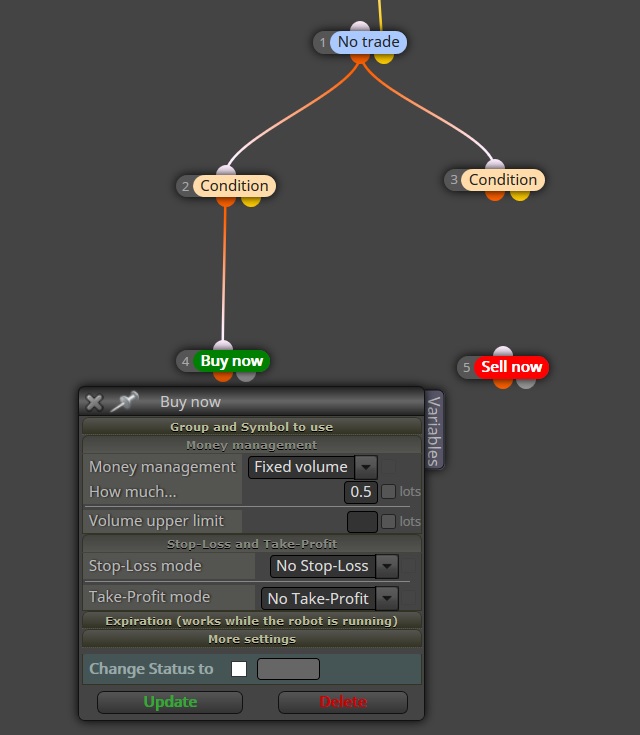Open the Variables side tab
Viewport: 640px width, 735px height.
434,430
